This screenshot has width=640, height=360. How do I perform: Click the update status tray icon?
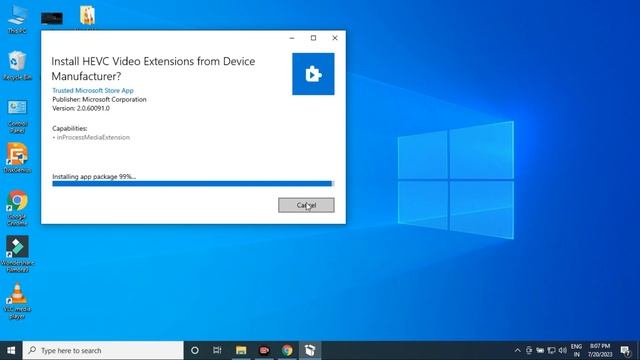coord(529,350)
